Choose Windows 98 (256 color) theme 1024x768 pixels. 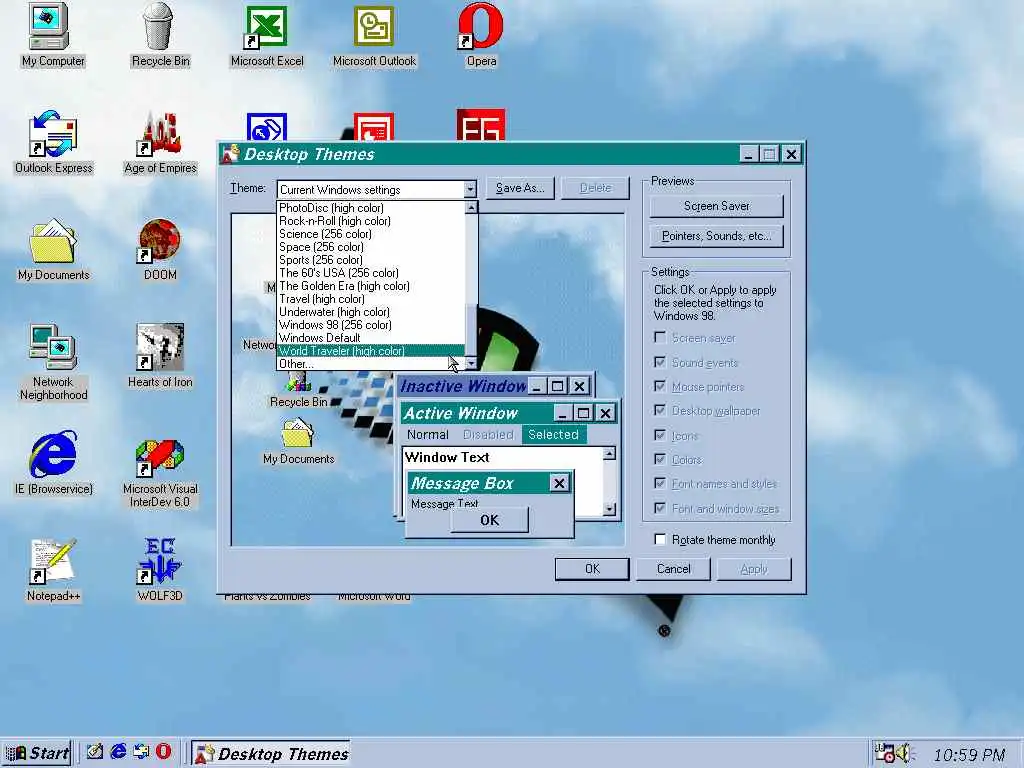click(x=370, y=325)
